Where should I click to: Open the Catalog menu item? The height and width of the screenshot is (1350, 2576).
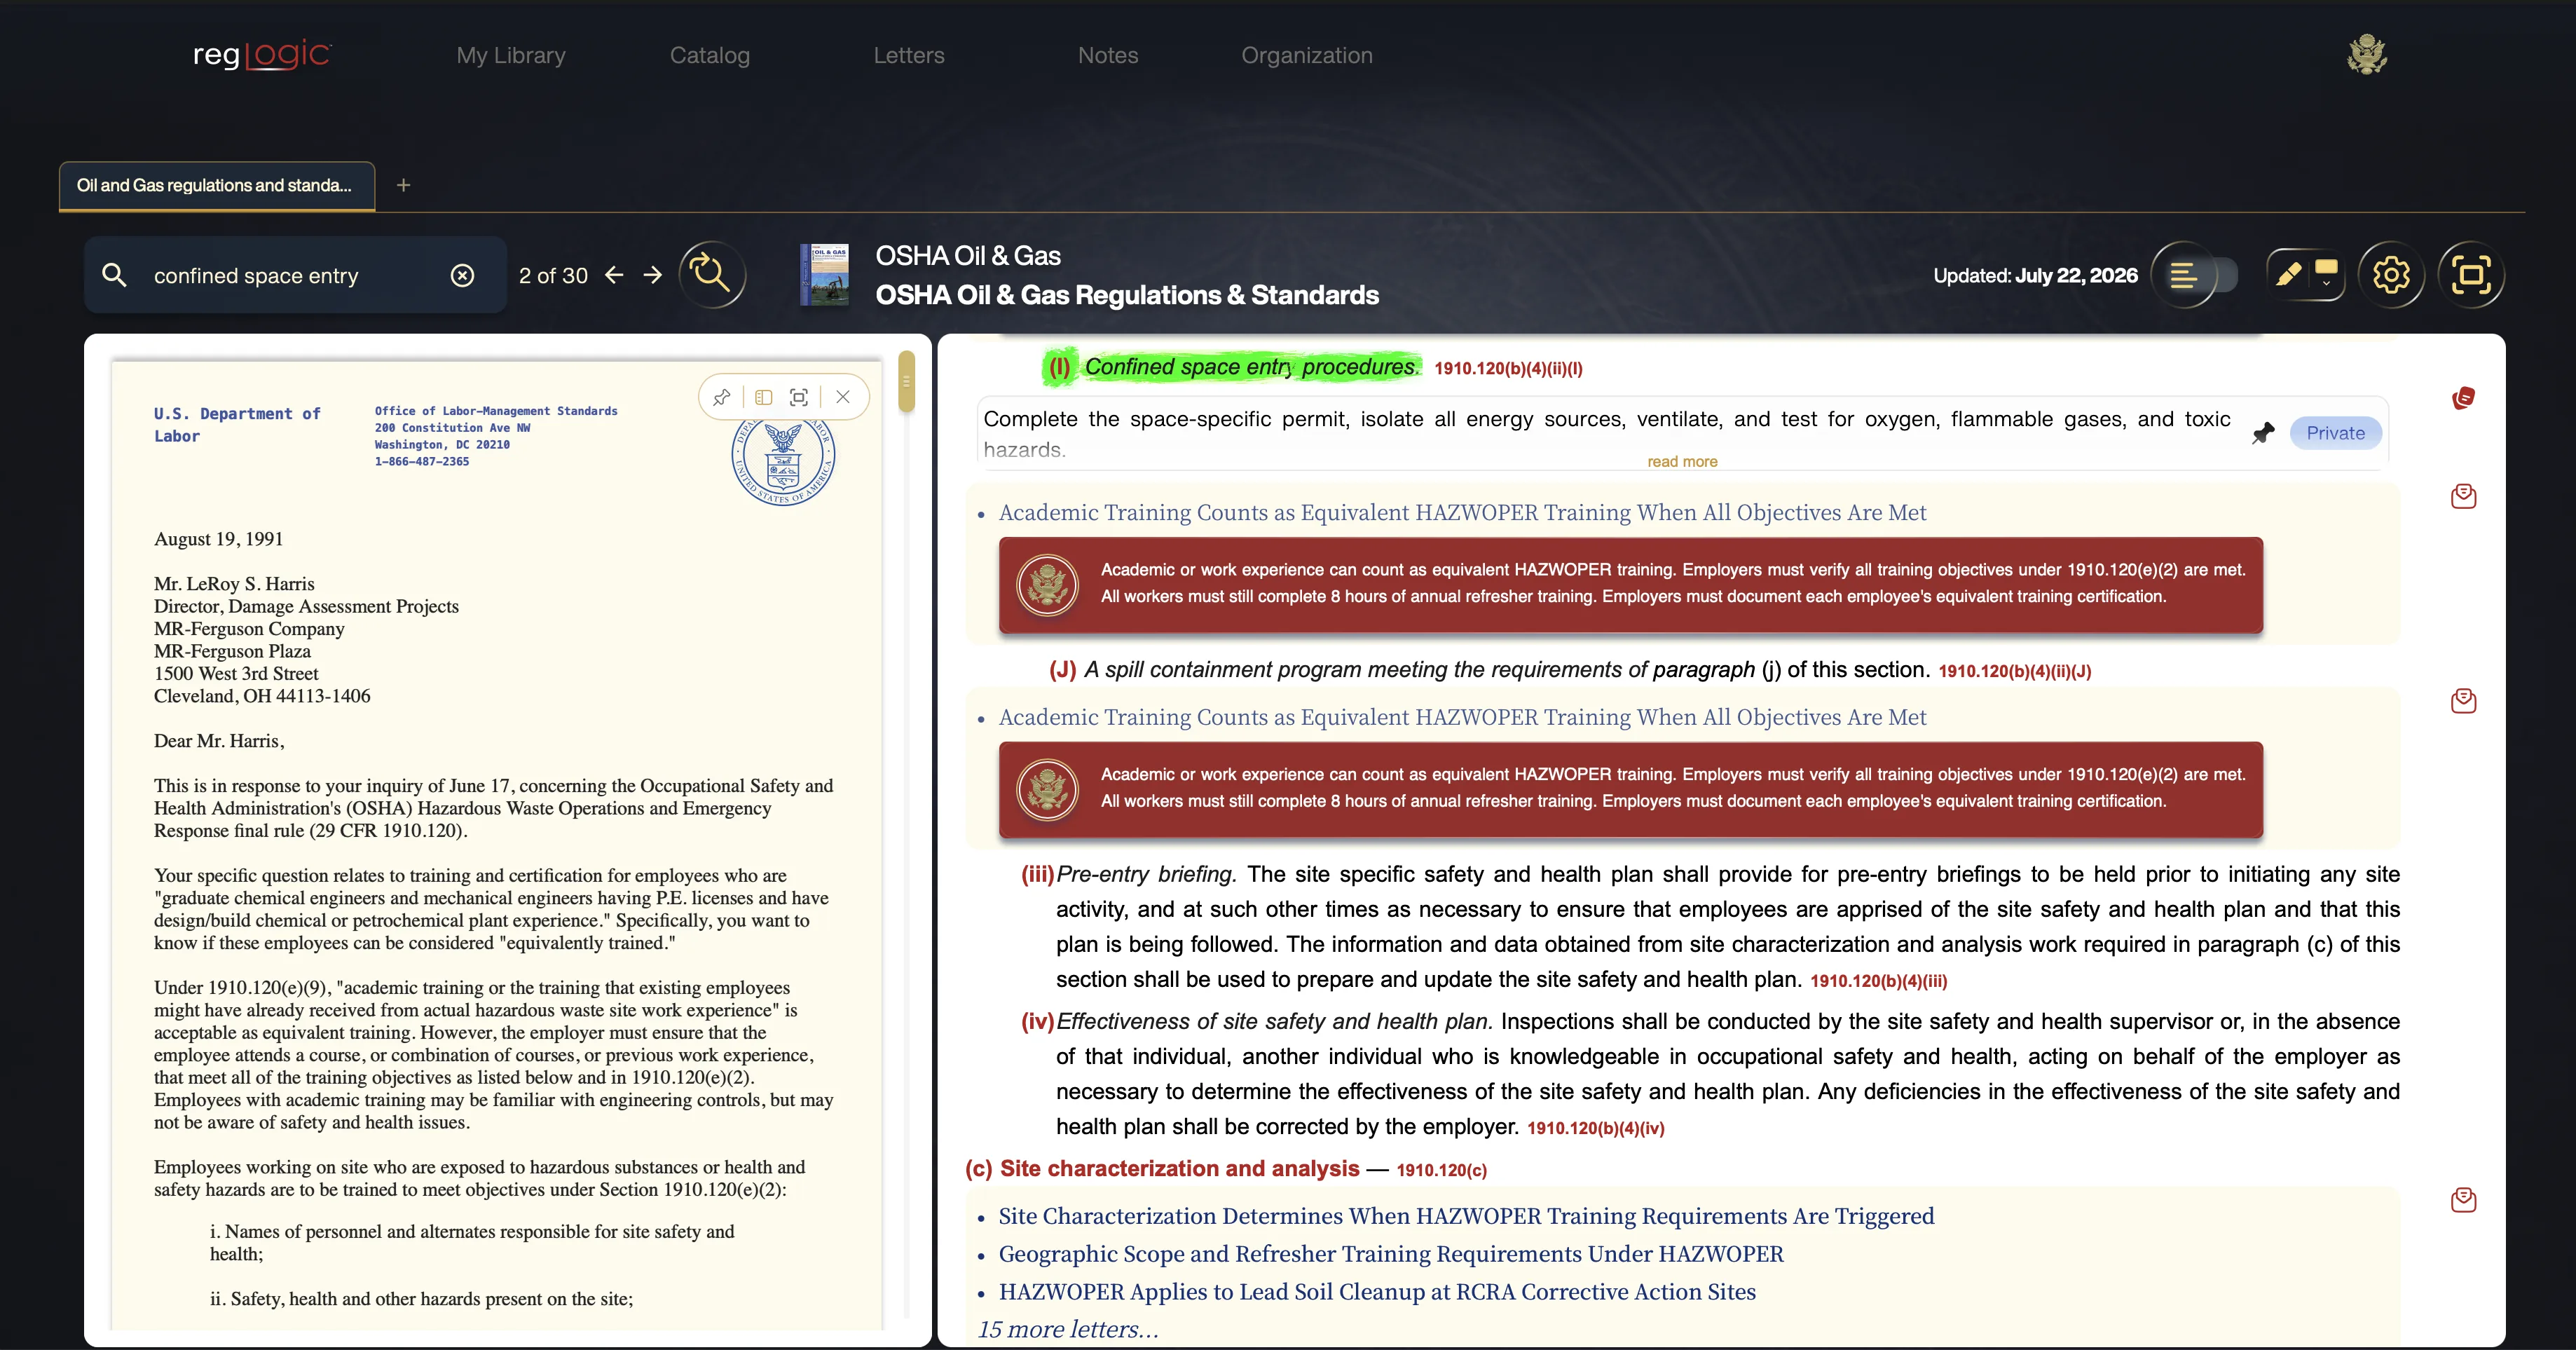[710, 55]
